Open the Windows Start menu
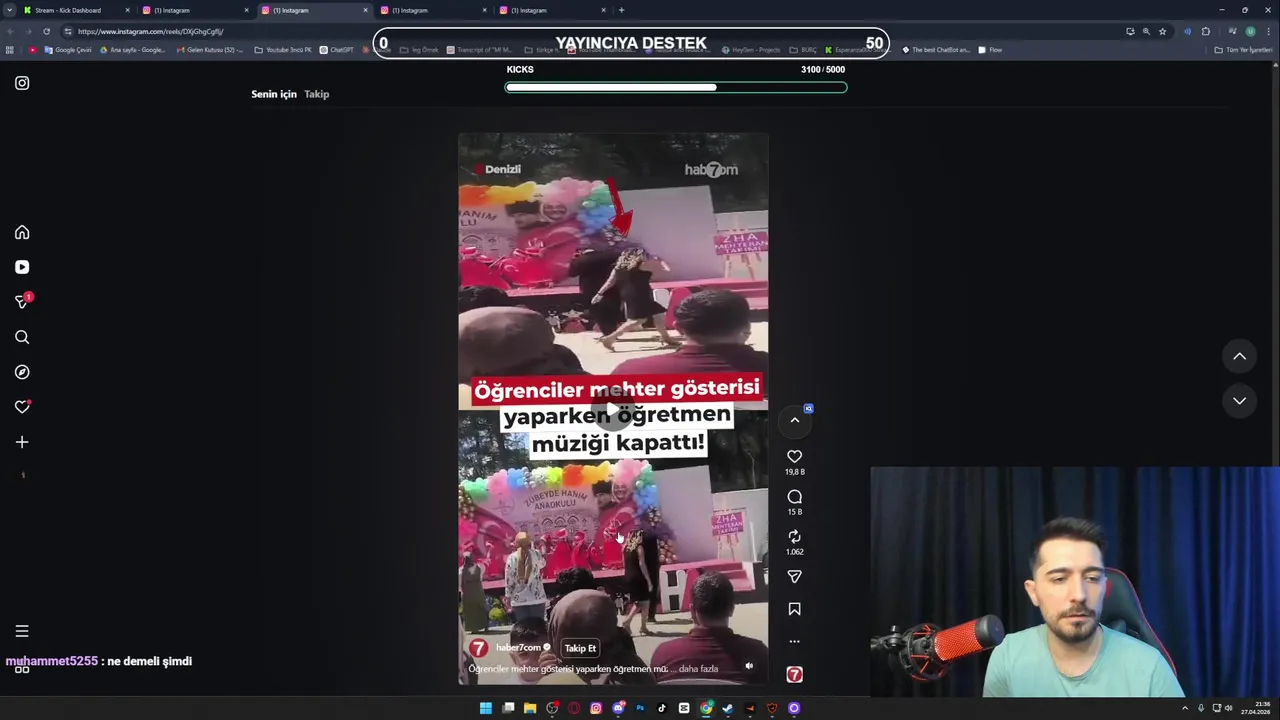 (486, 708)
